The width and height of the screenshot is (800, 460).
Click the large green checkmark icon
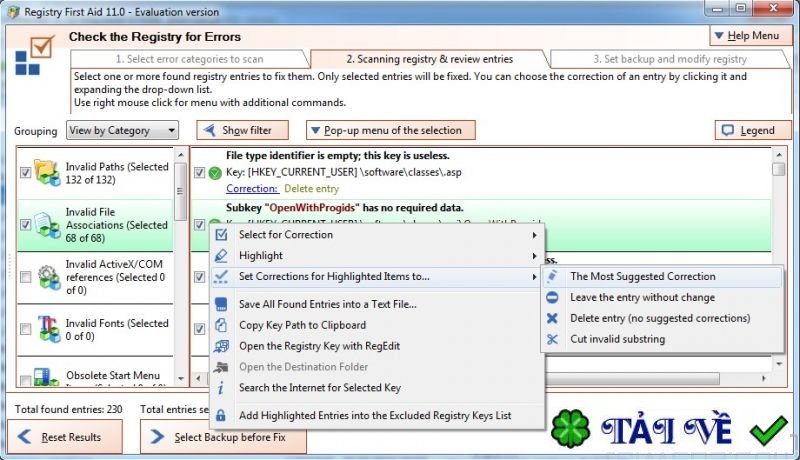769,430
